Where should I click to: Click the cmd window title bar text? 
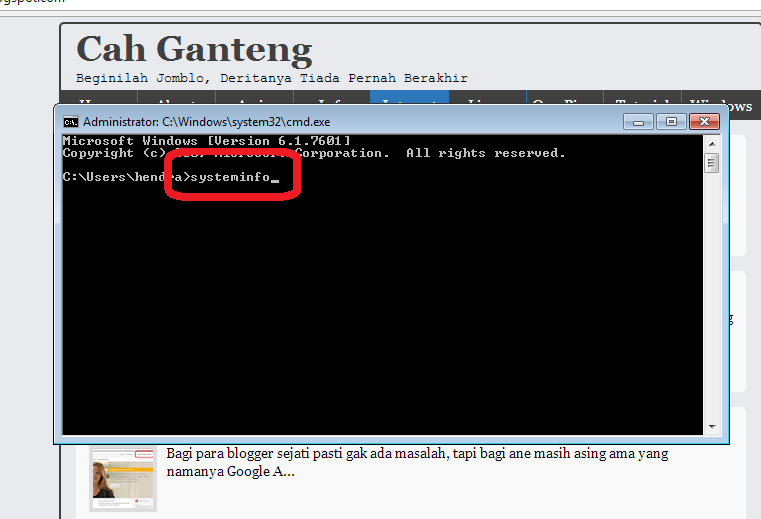click(206, 122)
